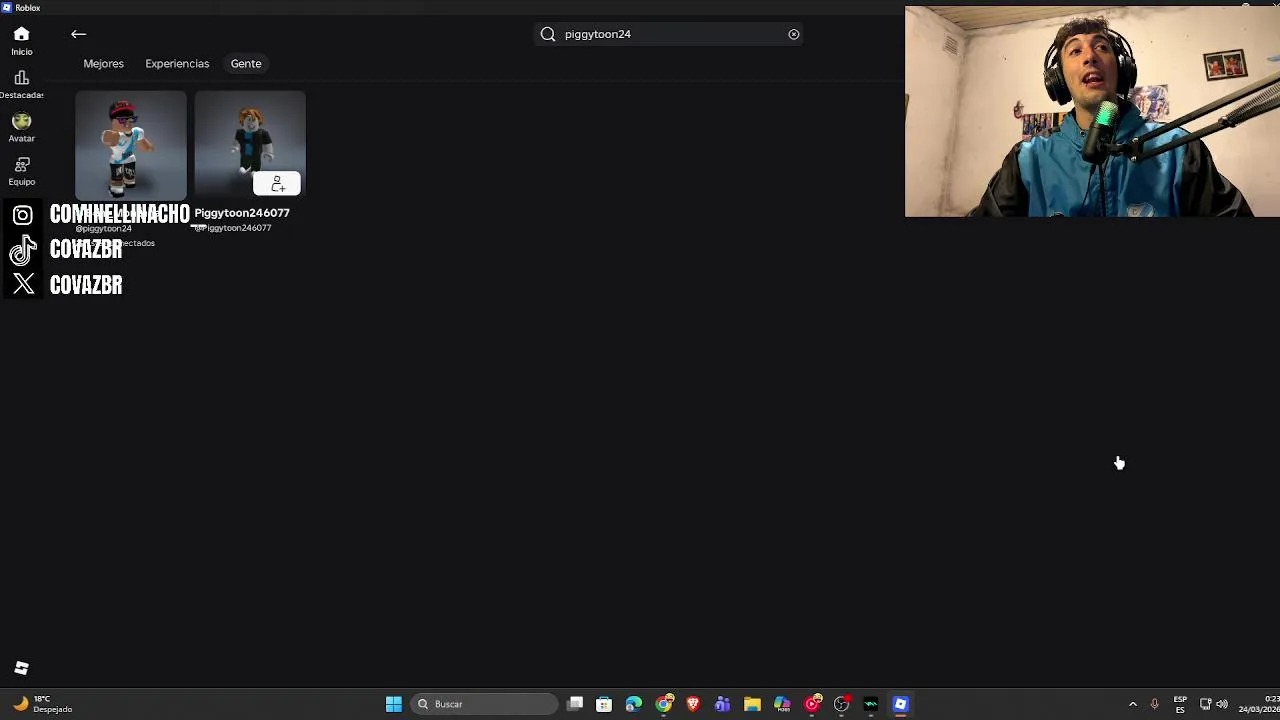
Task: Click the Roblox logo at the sidebar bottom
Action: [21, 668]
